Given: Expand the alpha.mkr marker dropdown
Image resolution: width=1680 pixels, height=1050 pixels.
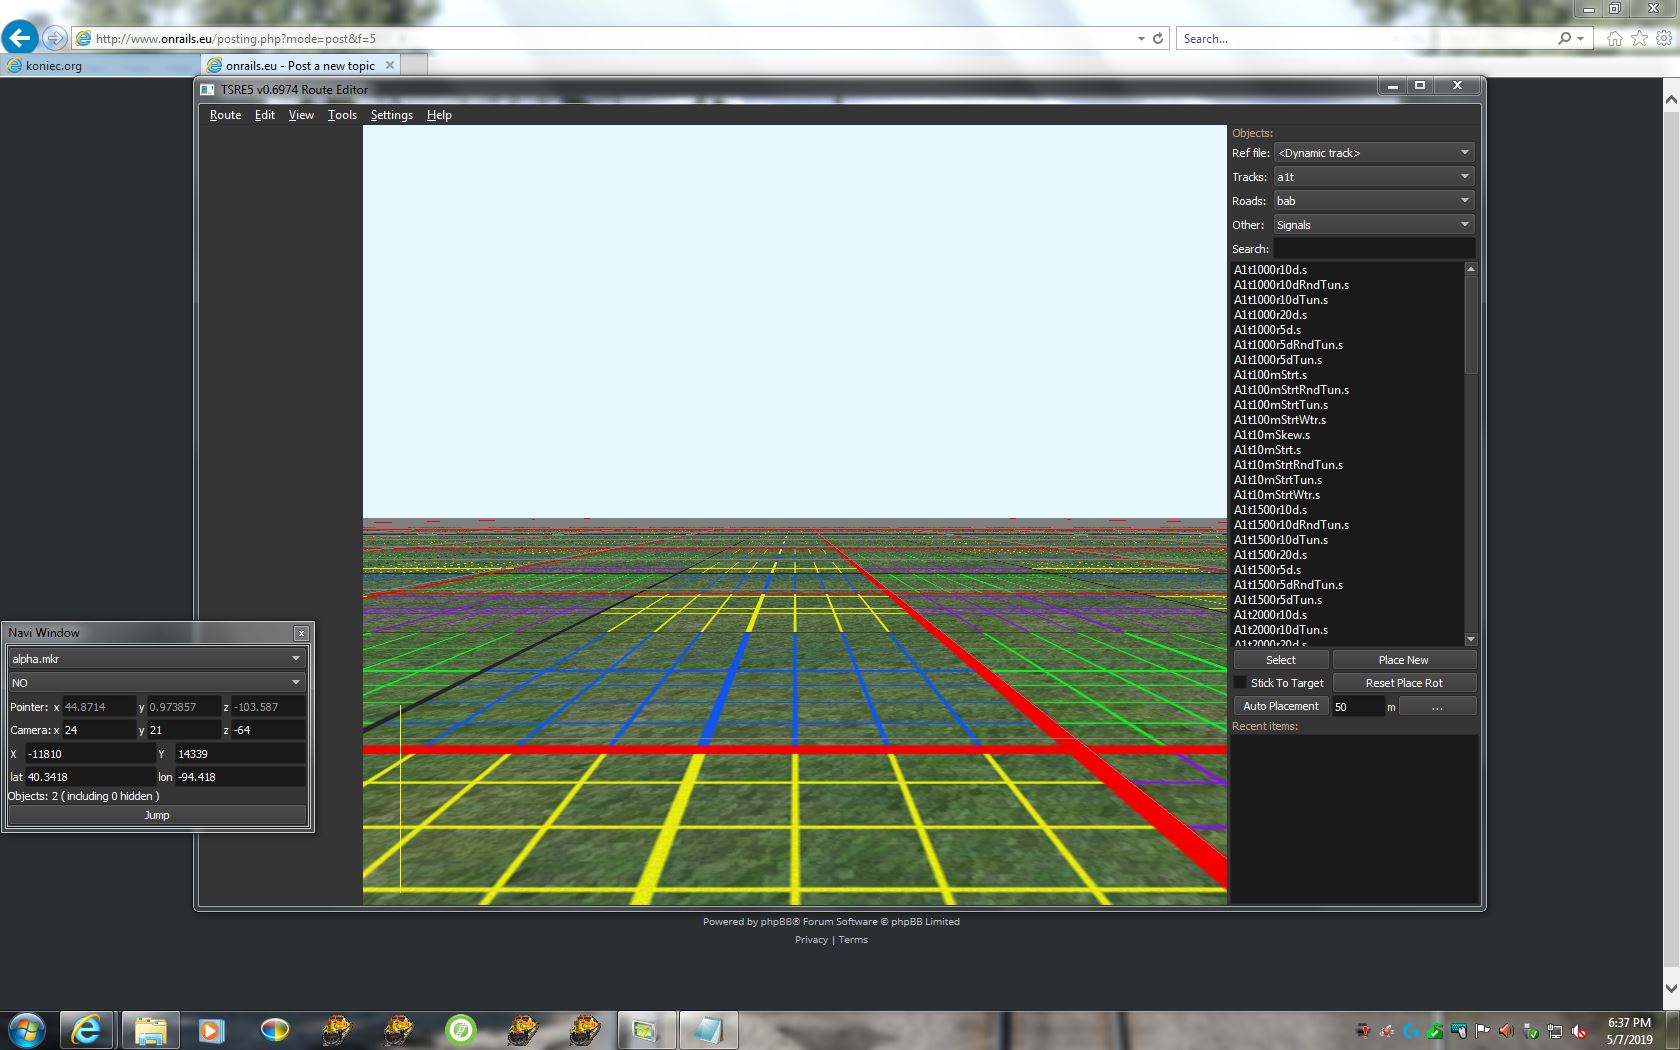Looking at the screenshot, I should (156, 659).
